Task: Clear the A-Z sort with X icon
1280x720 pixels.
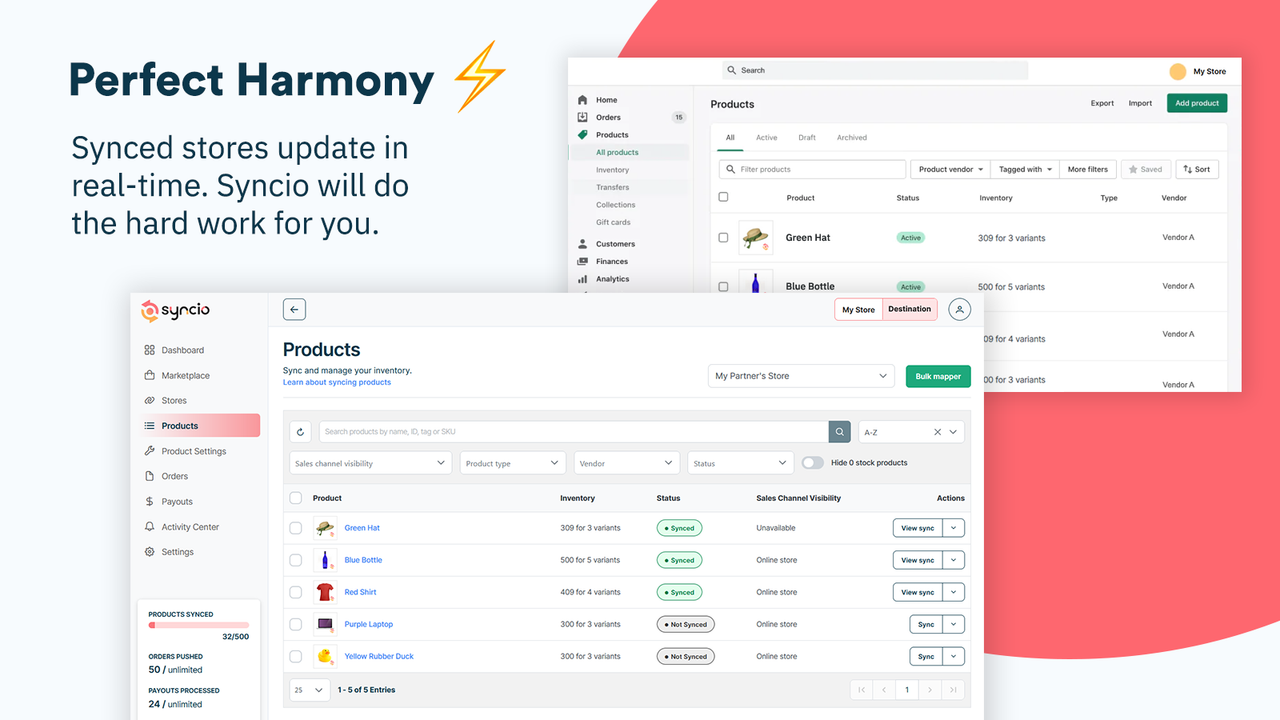Action: (937, 432)
